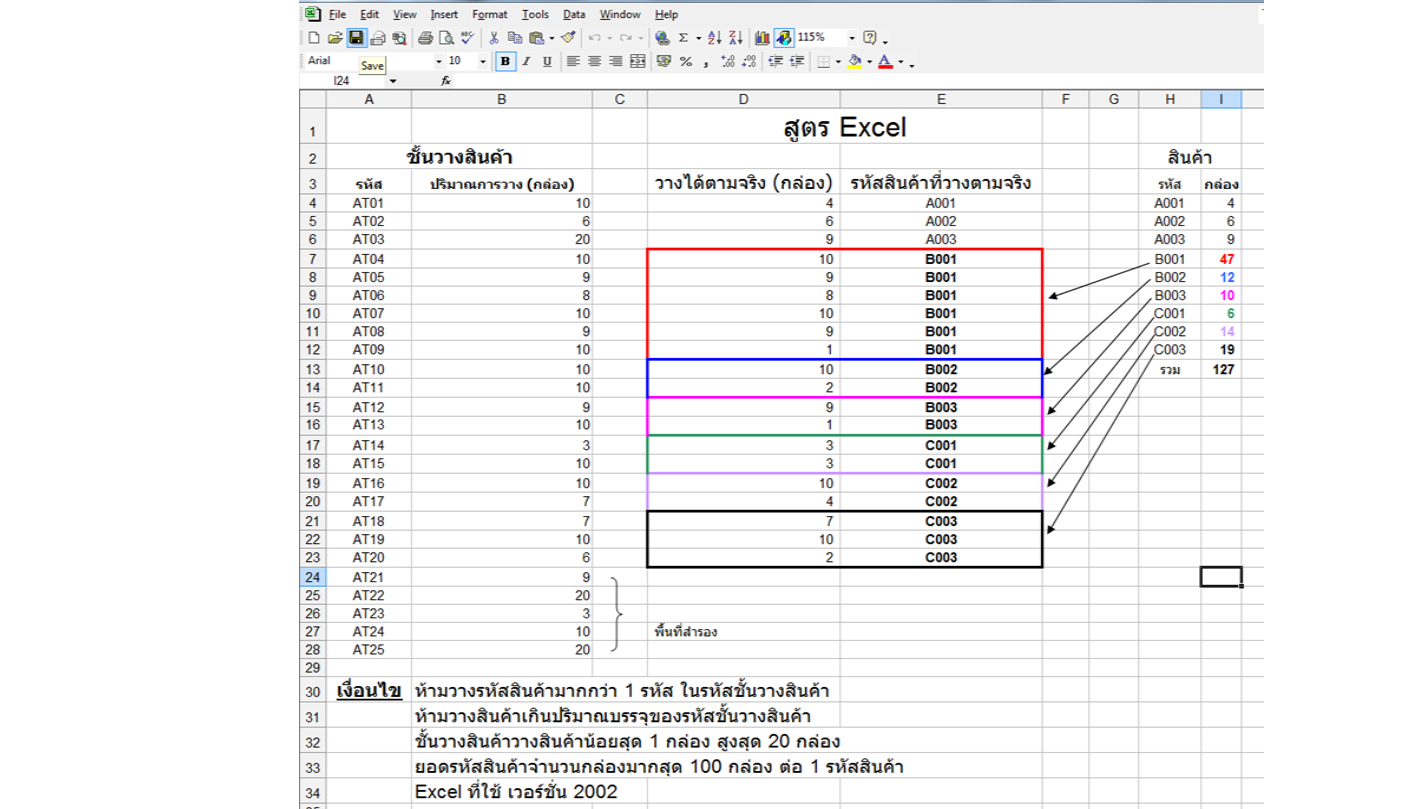Toggle Italic formatting
Image resolution: width=1416 pixels, height=809 pixels.
point(526,61)
